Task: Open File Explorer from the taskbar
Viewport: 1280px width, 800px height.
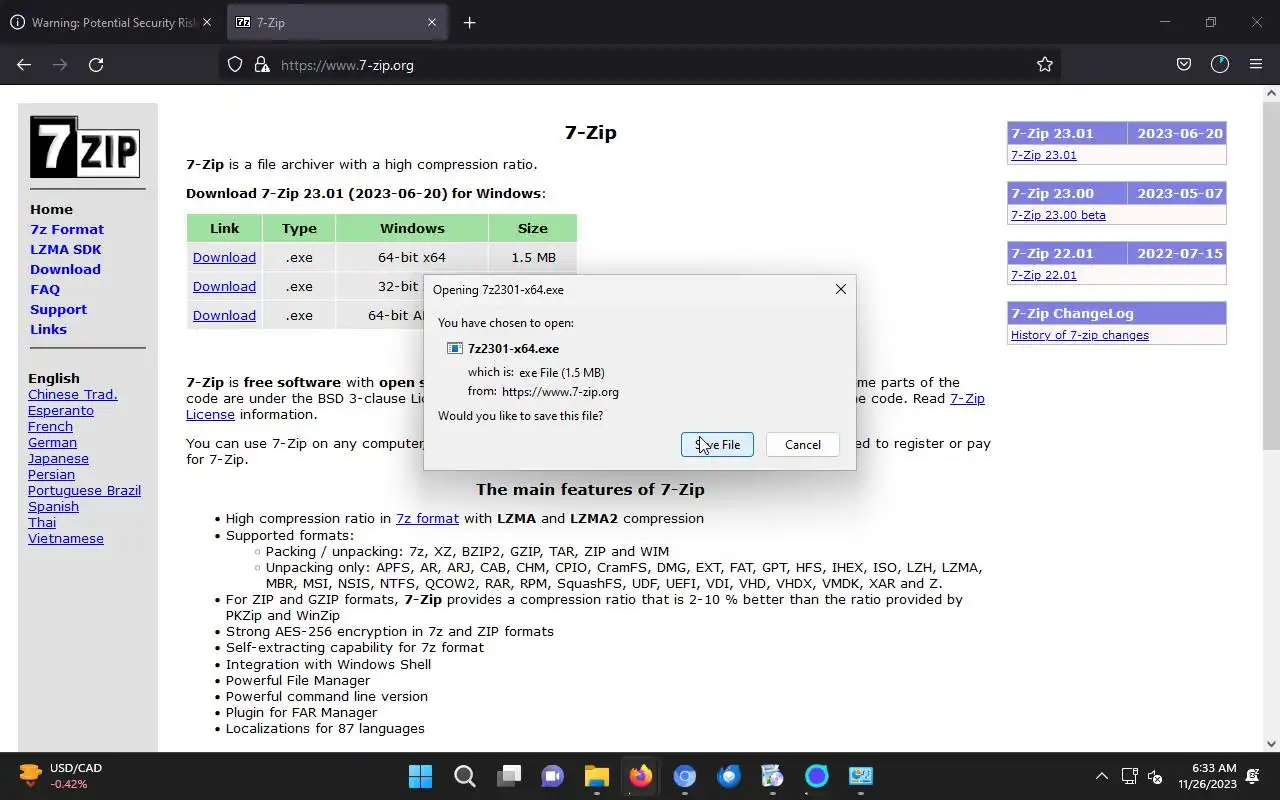Action: pyautogui.click(x=597, y=776)
